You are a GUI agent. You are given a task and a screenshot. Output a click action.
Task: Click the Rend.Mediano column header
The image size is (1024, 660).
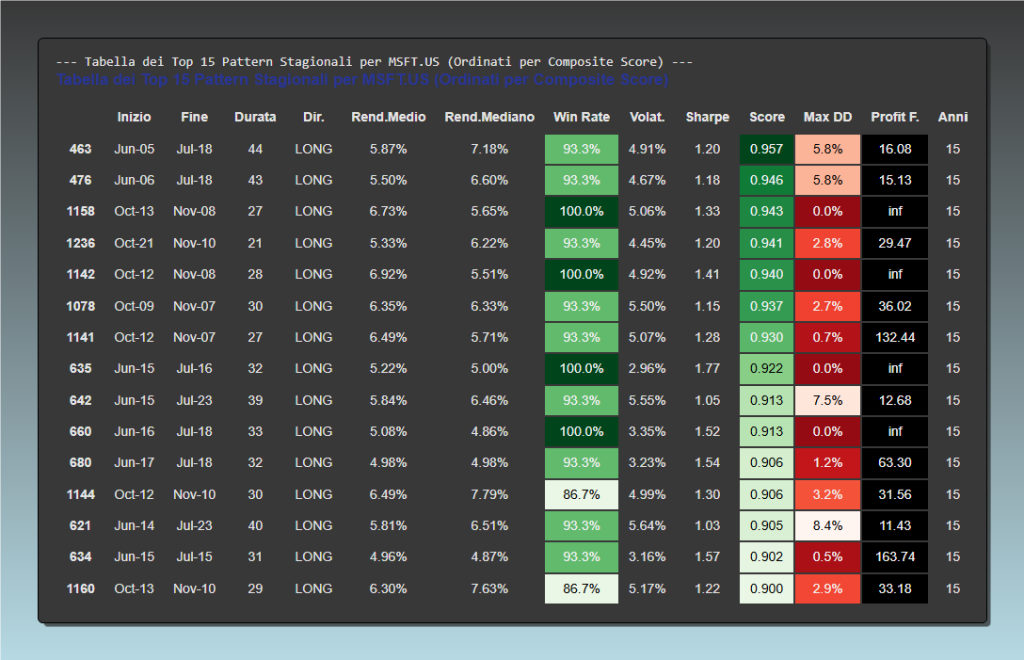click(x=489, y=117)
